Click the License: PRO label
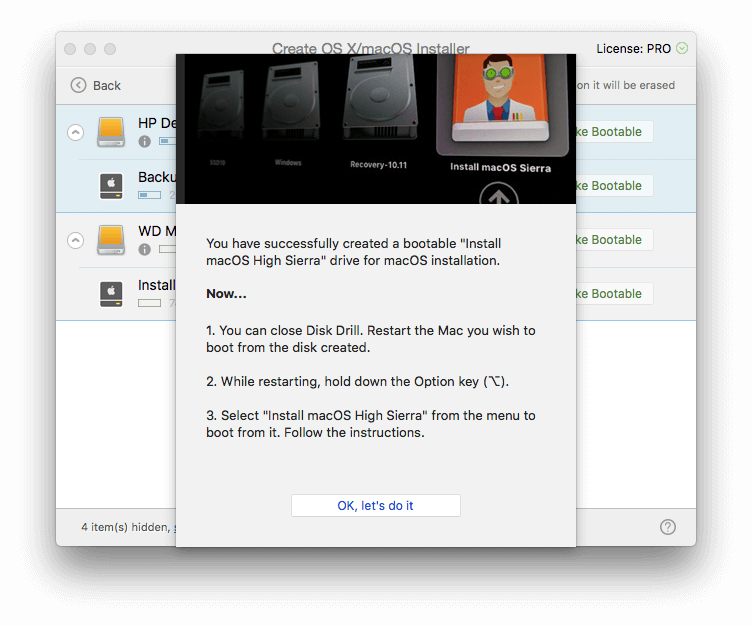Screen dimensions: 752x626 point(633,48)
